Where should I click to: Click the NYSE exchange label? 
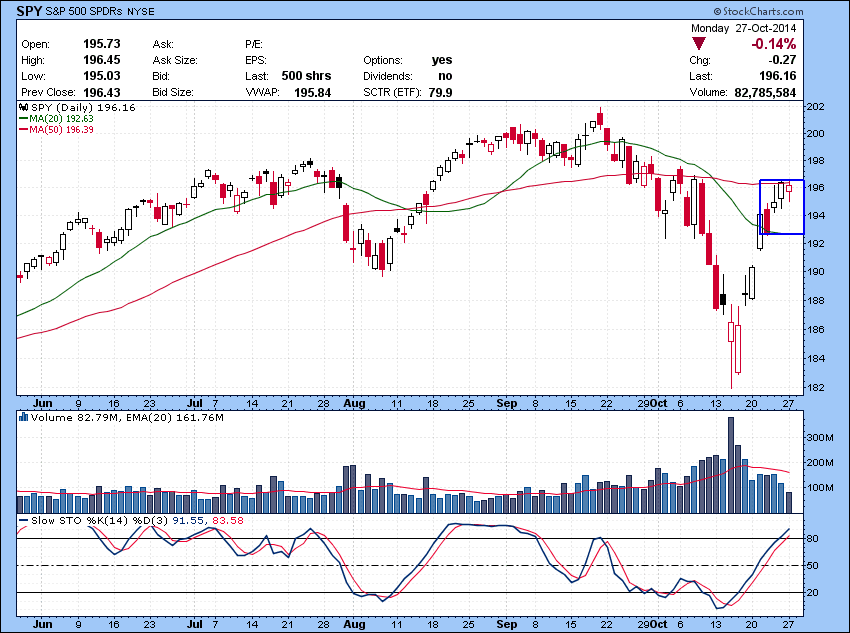(140, 11)
